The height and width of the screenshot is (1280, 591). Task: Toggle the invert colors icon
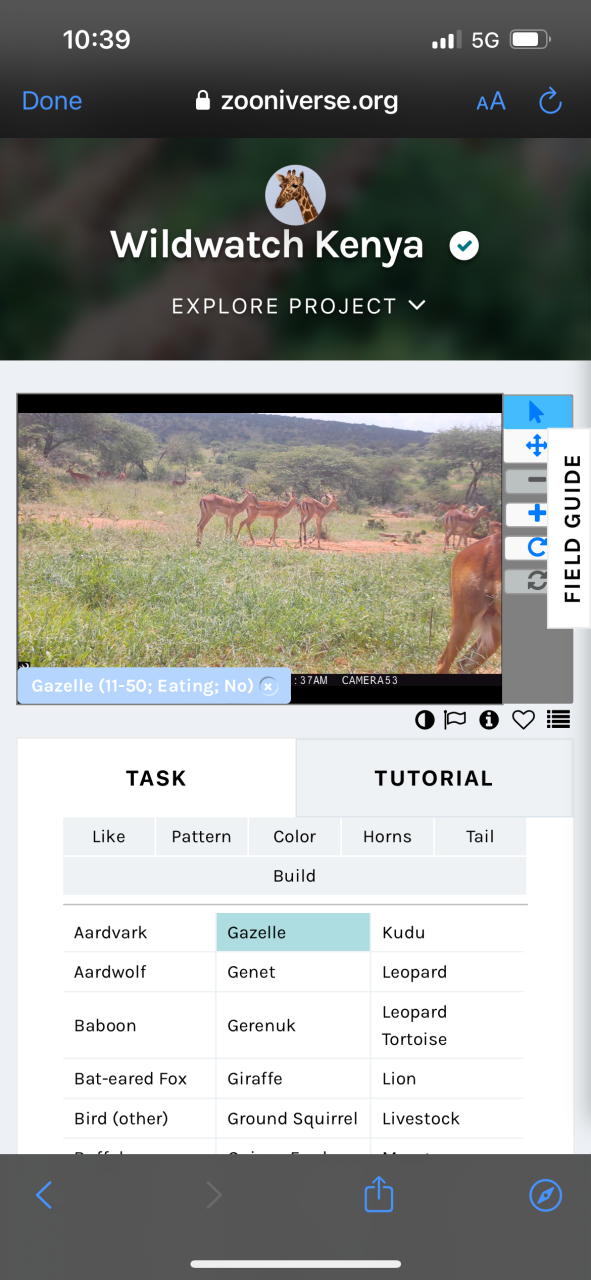[425, 720]
